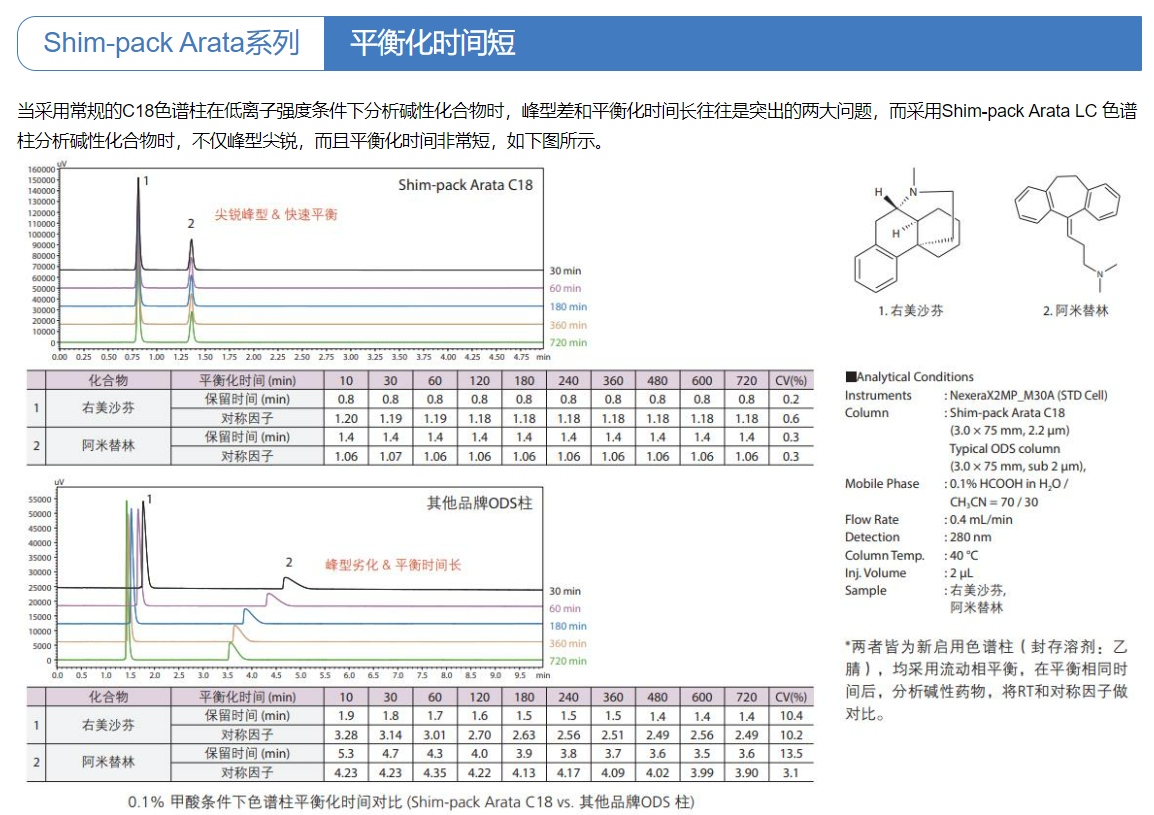This screenshot has width=1154, height=815.
Task: Click the 3.28 symmetry factor cell
Action: pos(346,735)
